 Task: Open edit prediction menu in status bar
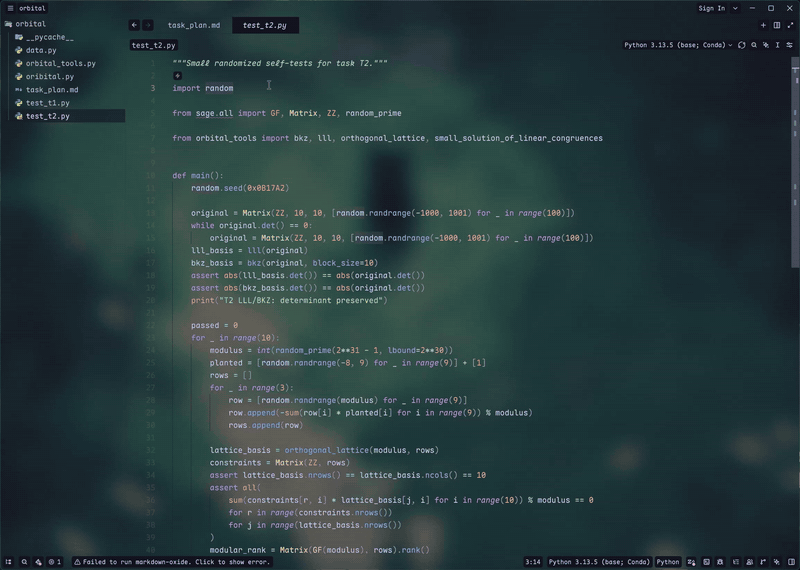click(x=691, y=562)
